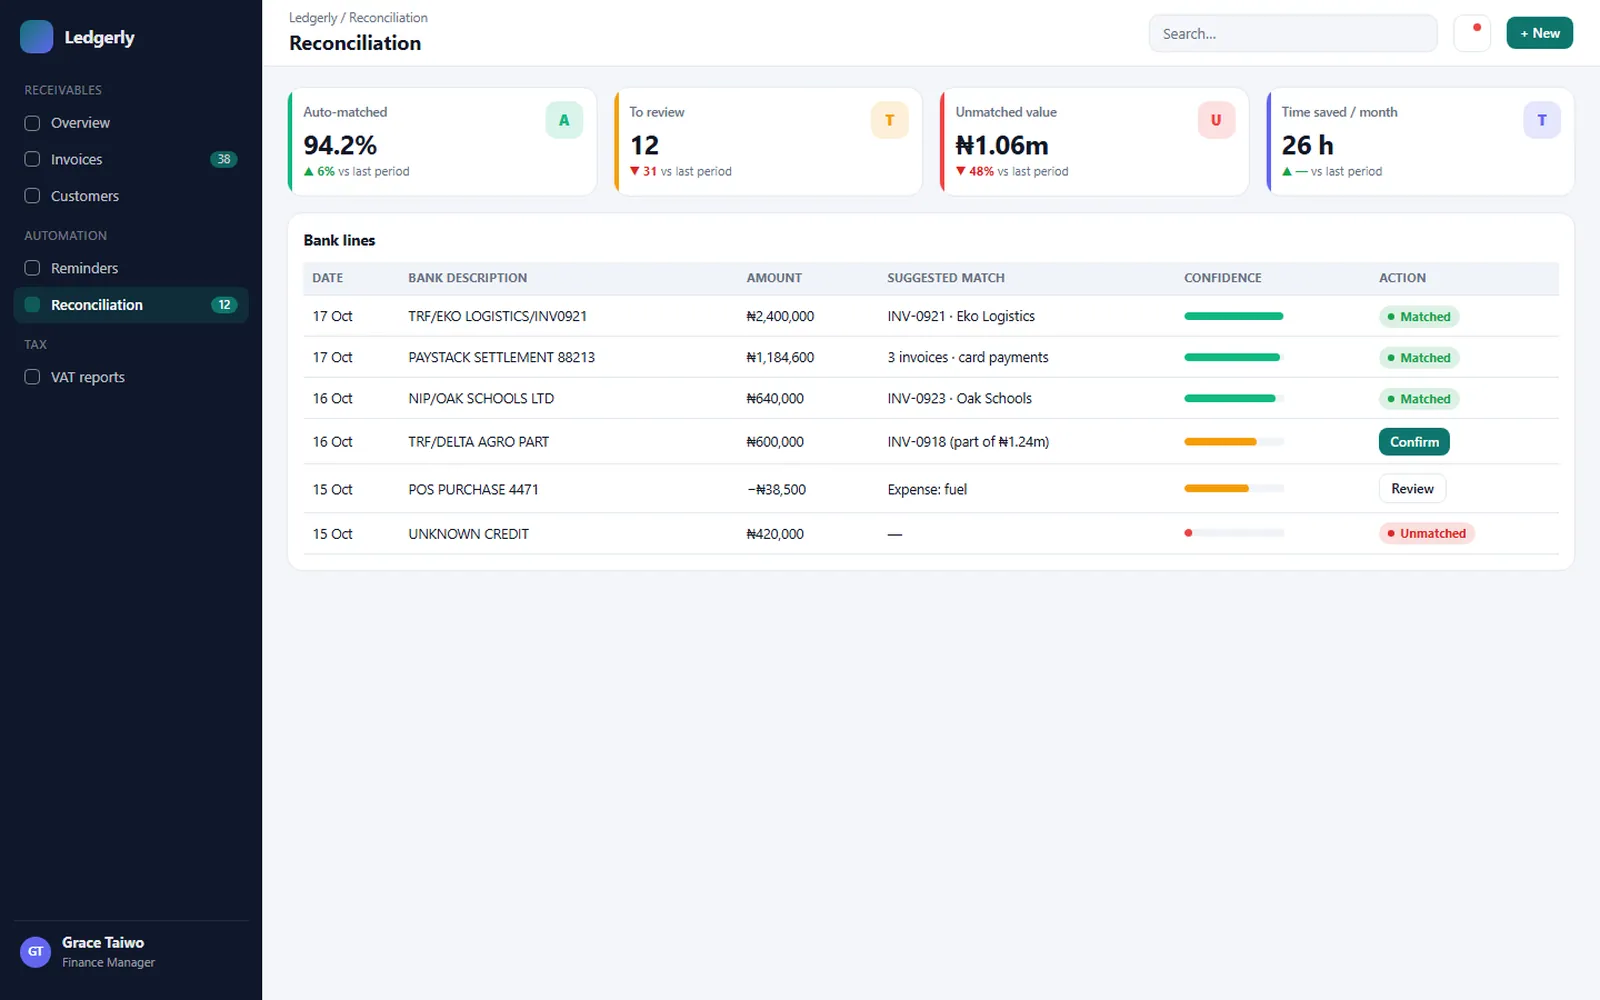Click confidence bar for POS PURCHASE 4471
The height and width of the screenshot is (1000, 1600).
pyautogui.click(x=1234, y=489)
